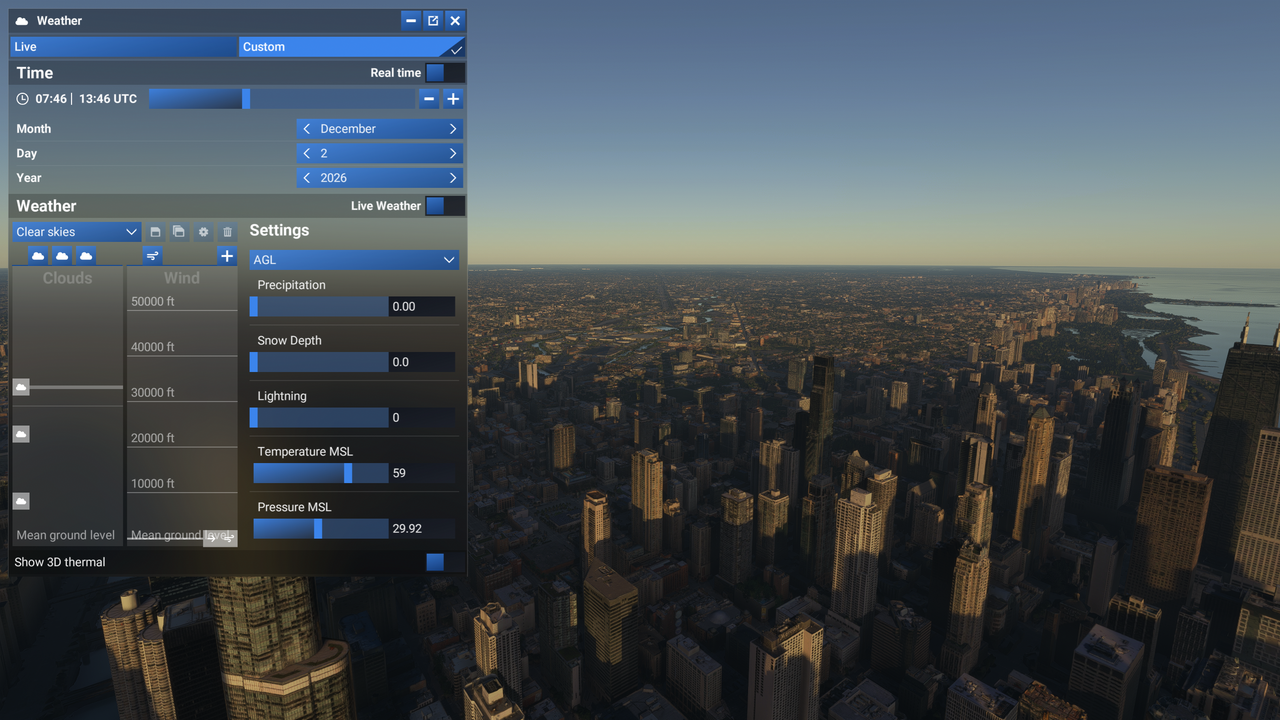Go to next day after 2
1280x720 pixels.
pyautogui.click(x=453, y=154)
